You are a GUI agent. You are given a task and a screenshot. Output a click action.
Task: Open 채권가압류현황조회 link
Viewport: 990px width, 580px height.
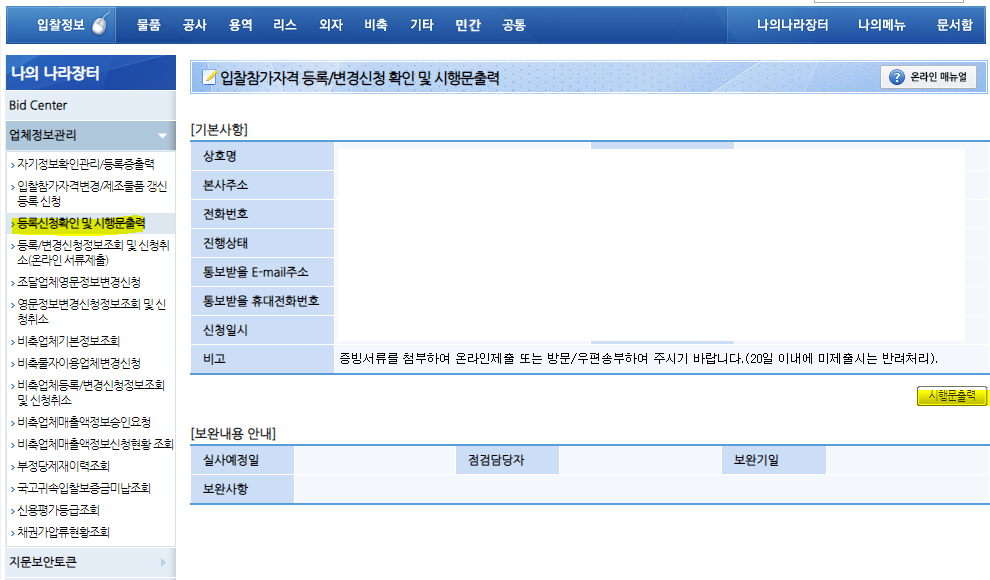coord(63,532)
